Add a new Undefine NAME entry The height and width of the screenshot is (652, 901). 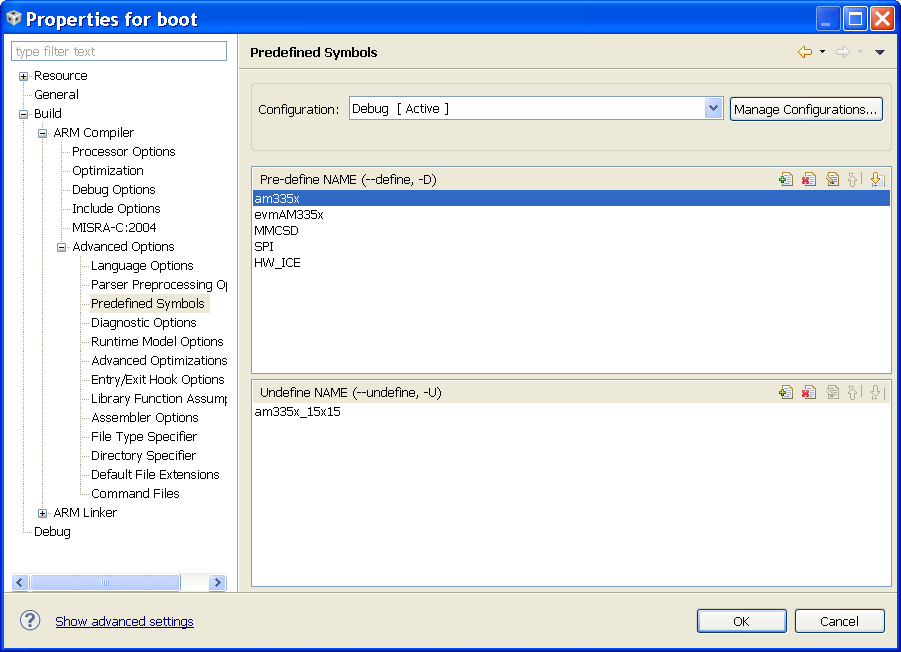[x=786, y=392]
